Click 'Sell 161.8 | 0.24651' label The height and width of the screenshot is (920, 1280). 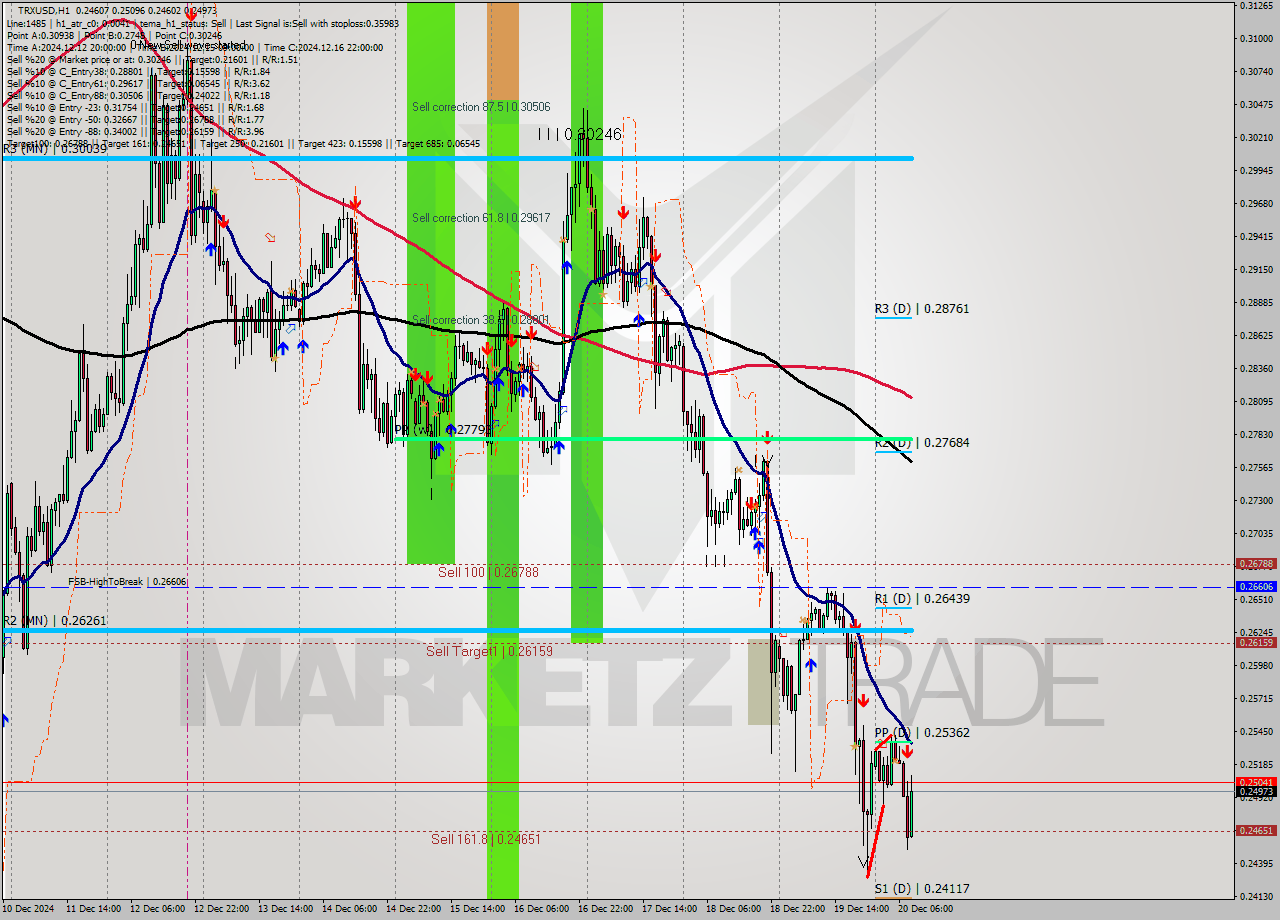click(x=486, y=839)
